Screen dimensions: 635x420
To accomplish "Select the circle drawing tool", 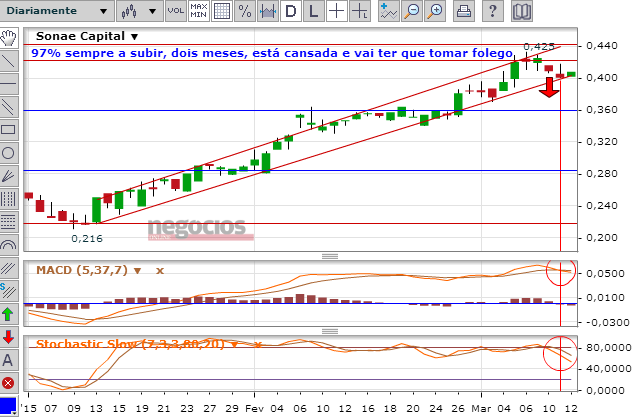I will (x=9, y=153).
